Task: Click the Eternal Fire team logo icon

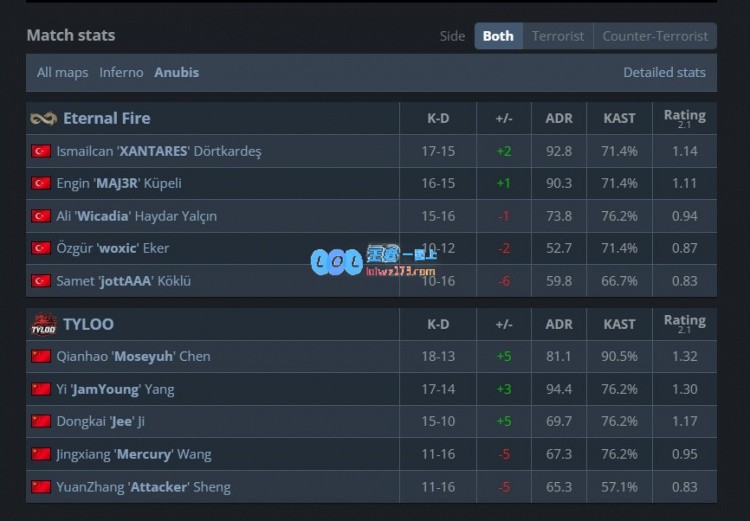Action: (x=43, y=119)
